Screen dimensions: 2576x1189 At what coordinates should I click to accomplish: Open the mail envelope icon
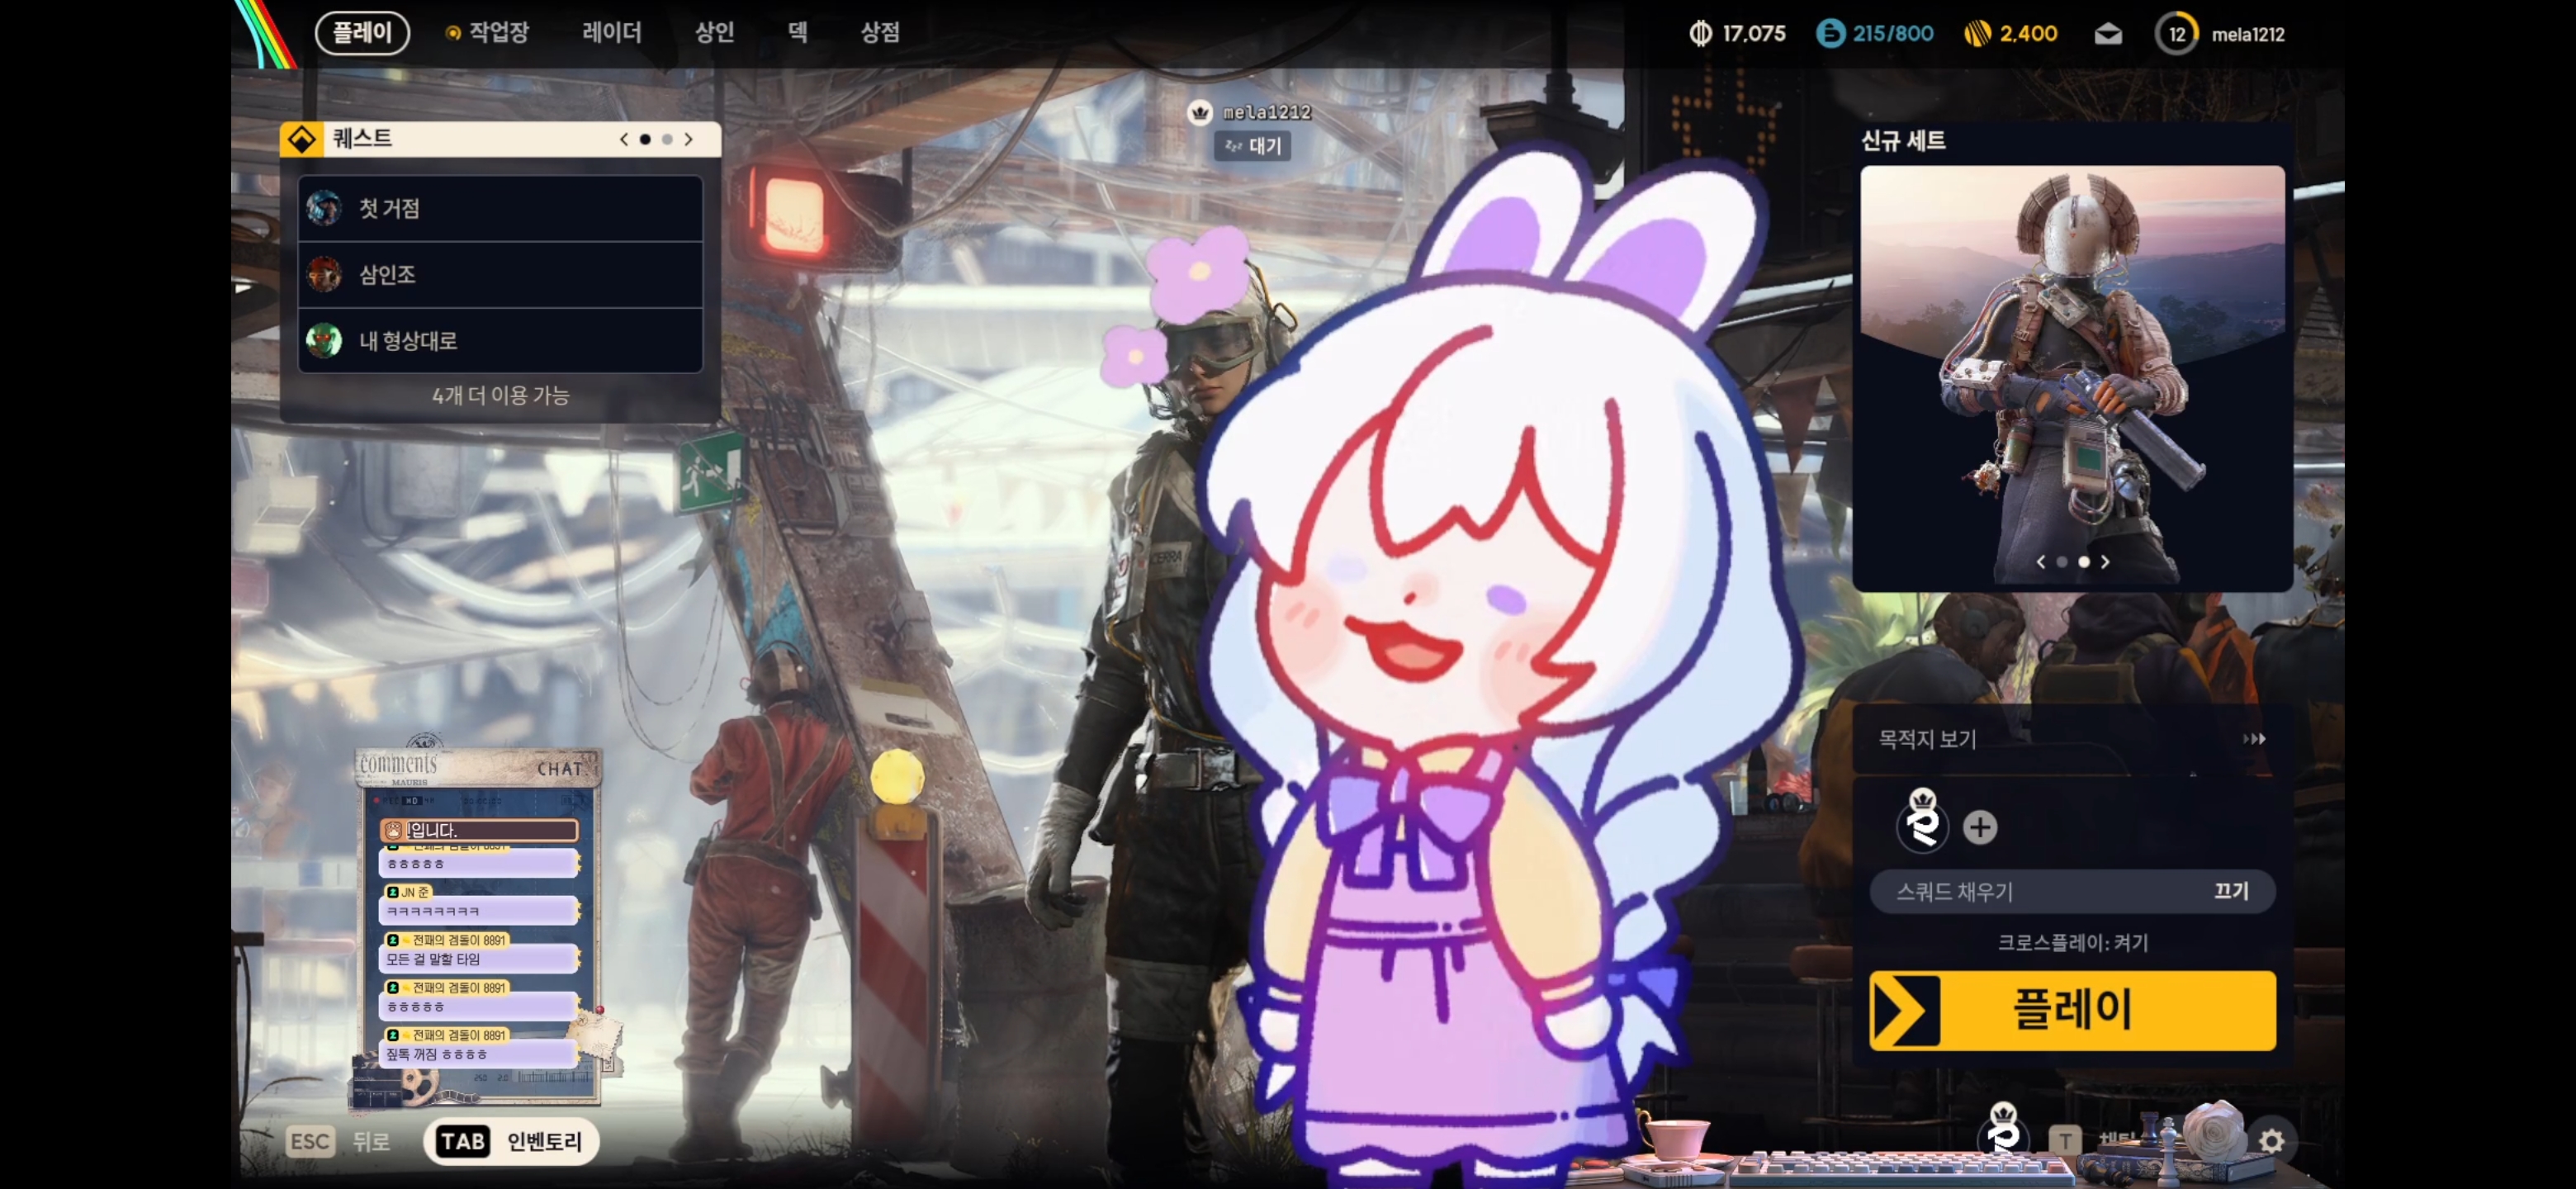point(2108,34)
